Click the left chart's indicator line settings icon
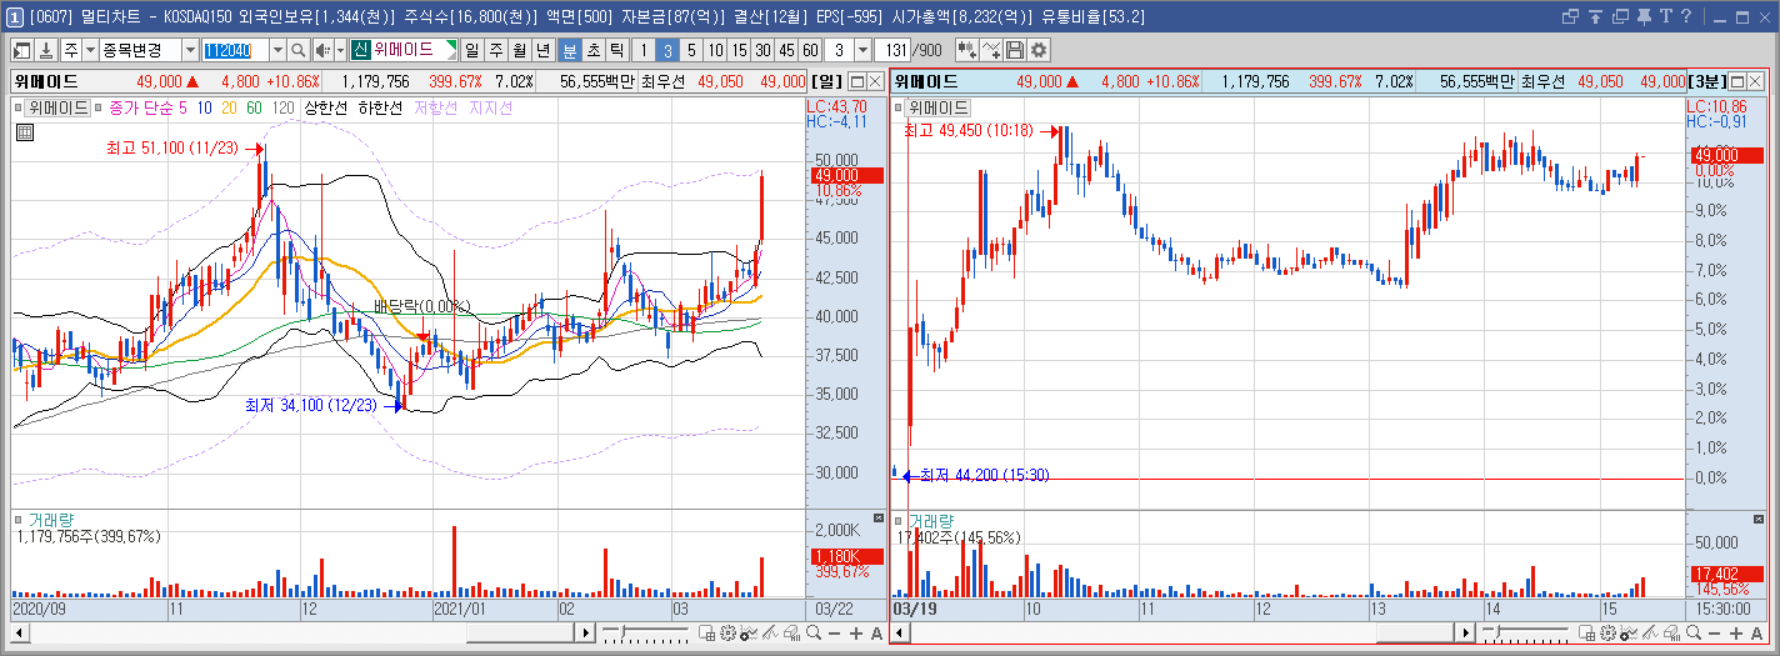 (749, 633)
